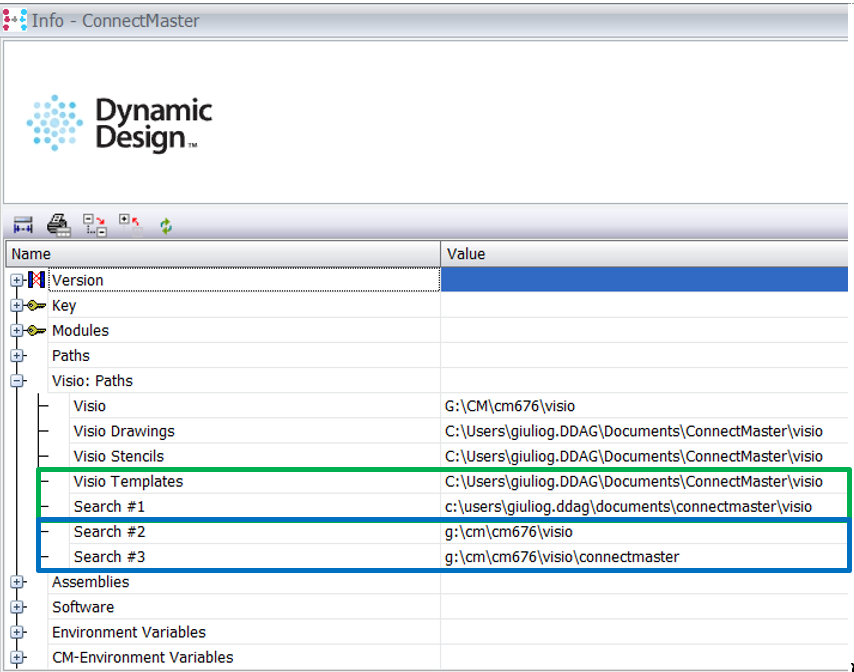Viewport: 854px width, 672px height.
Task: Click the Value column header
Action: pyautogui.click(x=644, y=254)
